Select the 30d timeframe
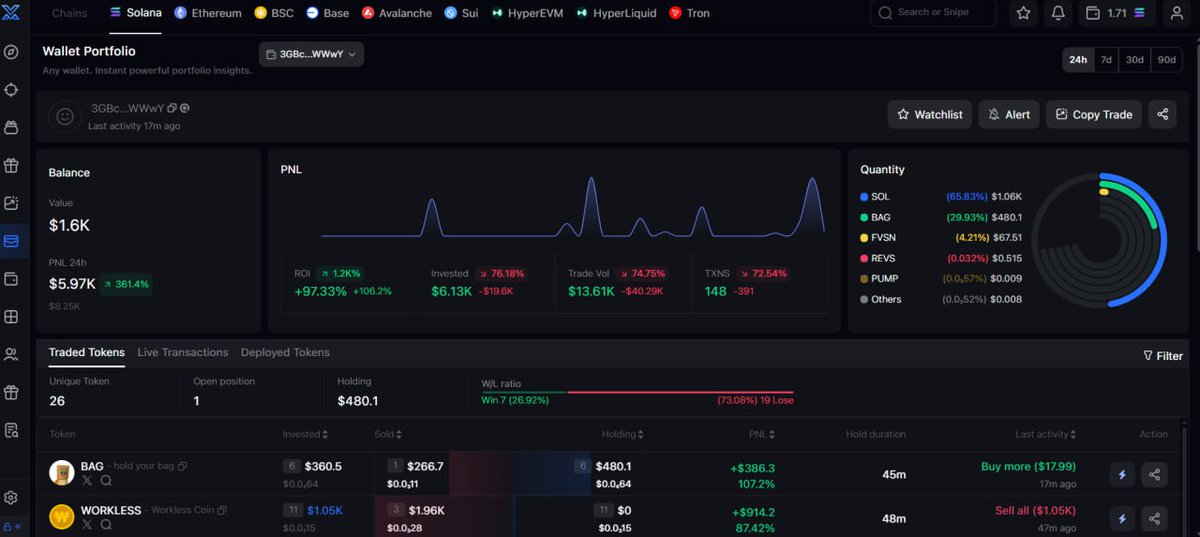The width and height of the screenshot is (1200, 537). [1135, 59]
